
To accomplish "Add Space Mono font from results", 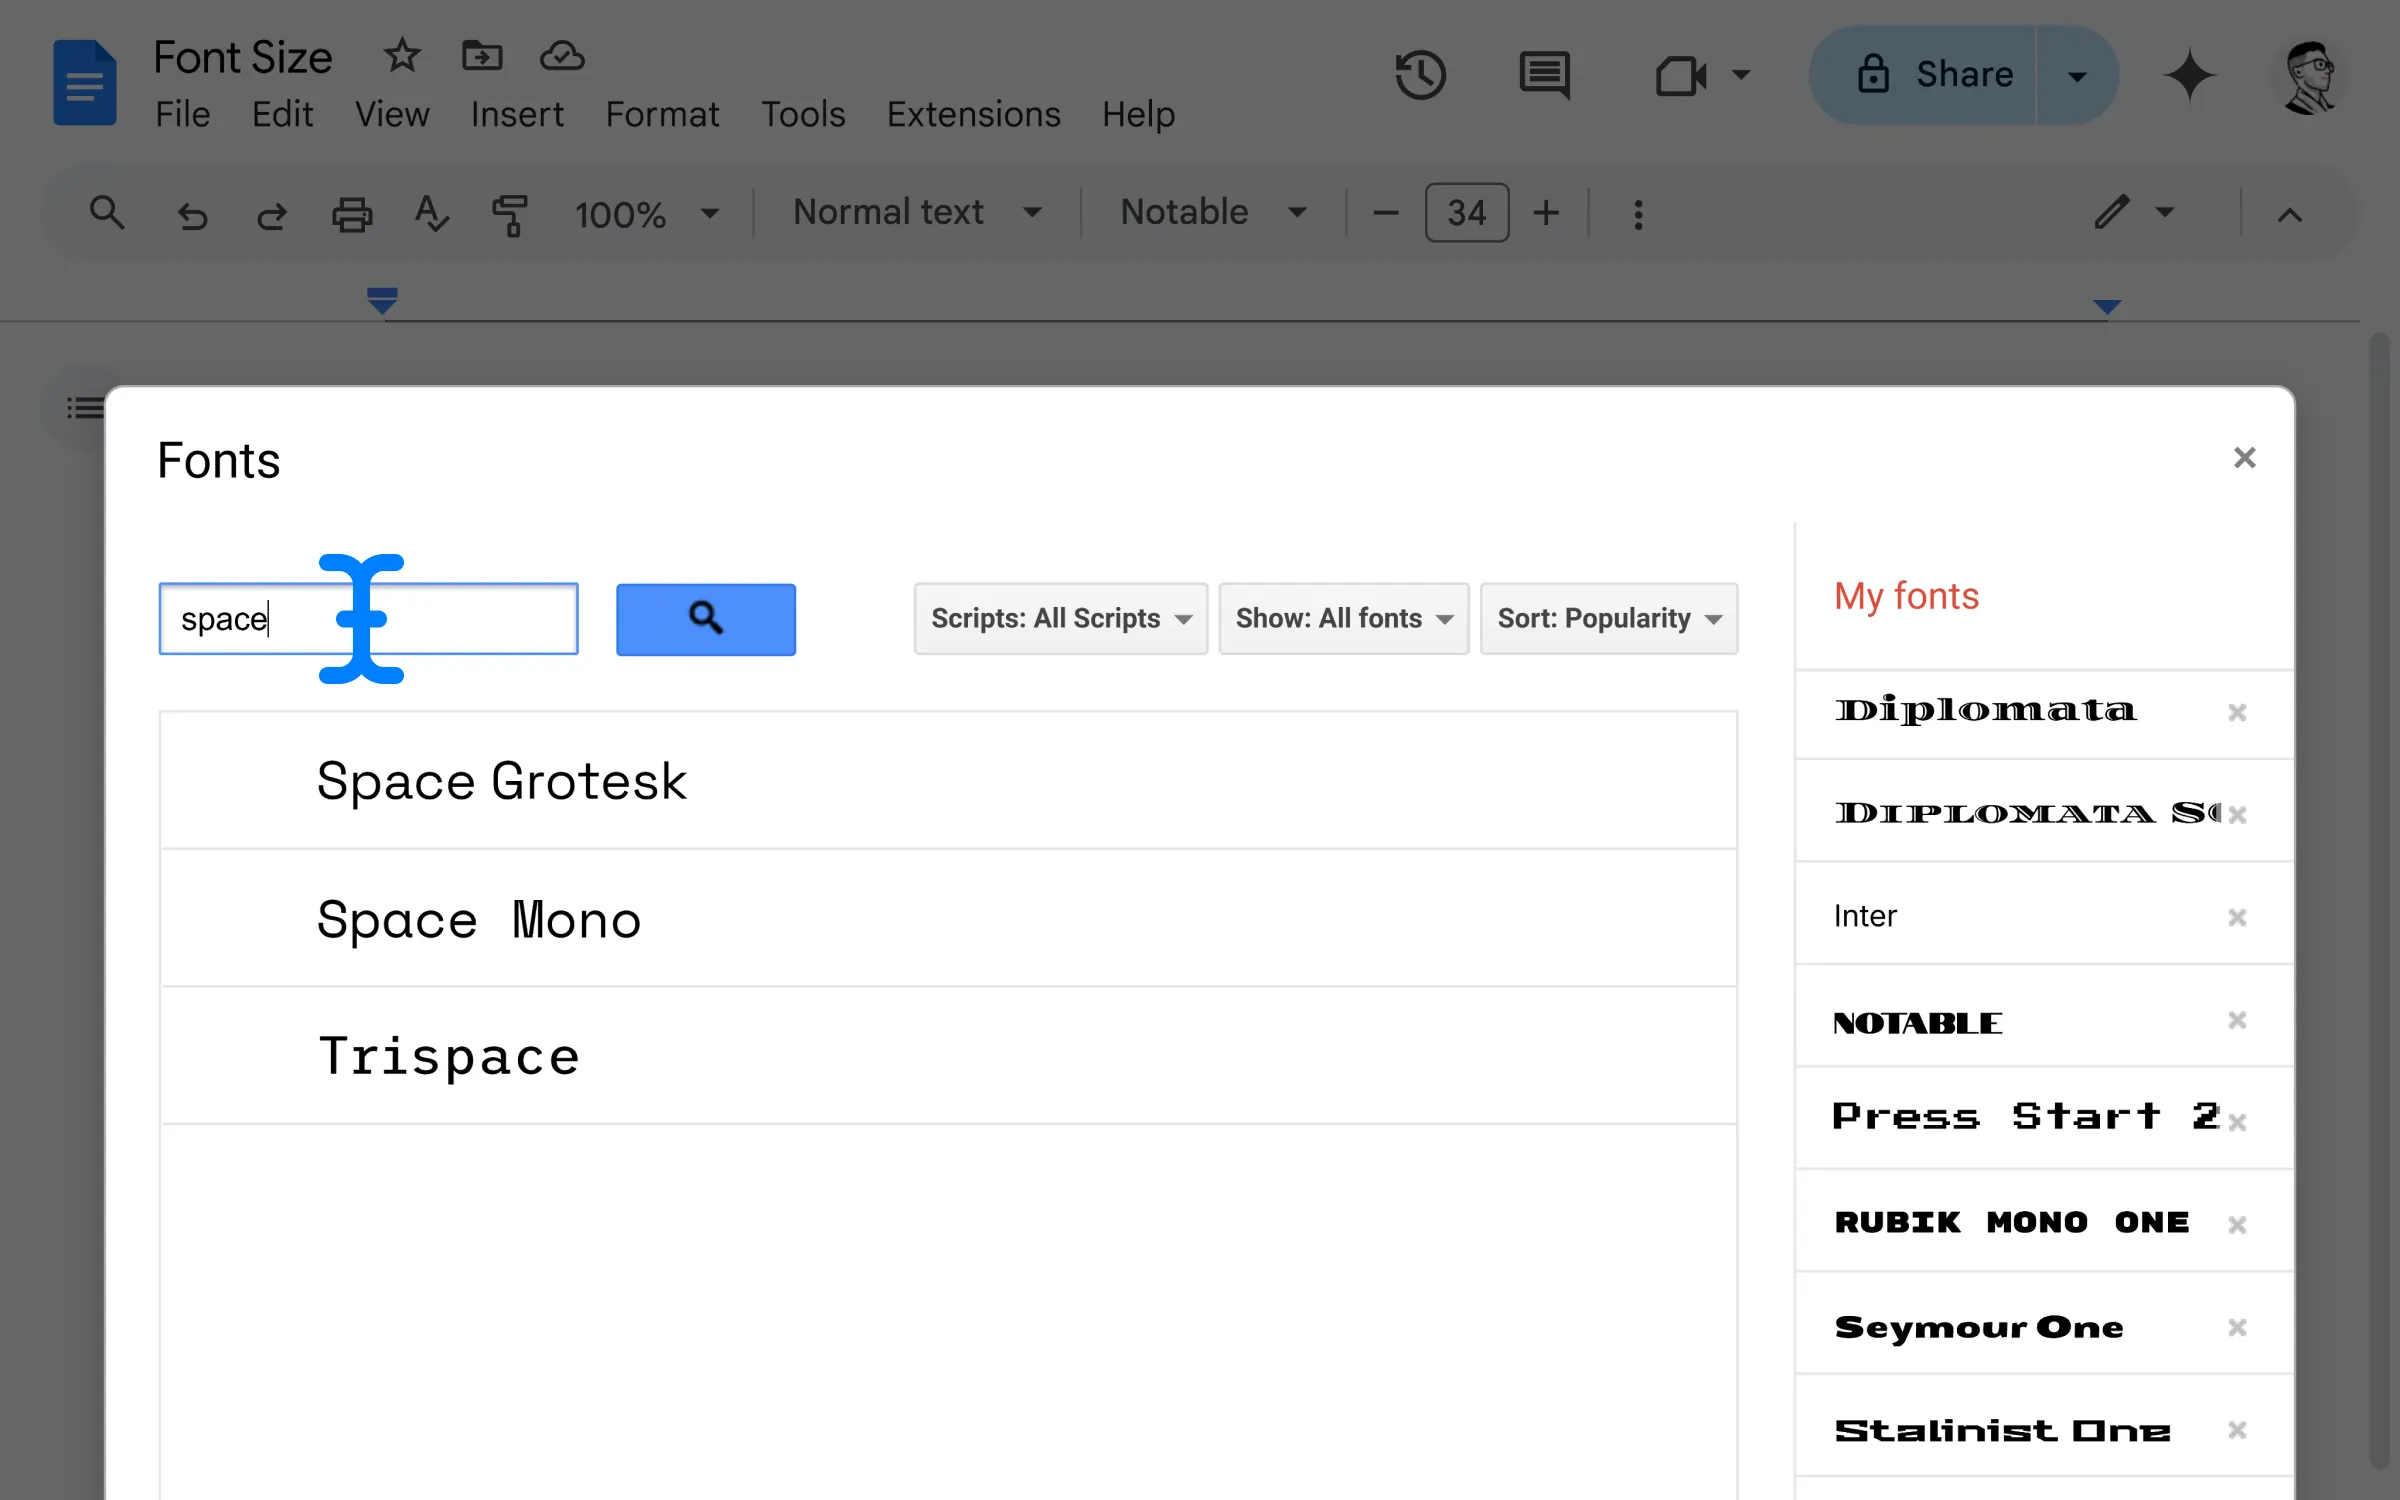I will 949,919.
